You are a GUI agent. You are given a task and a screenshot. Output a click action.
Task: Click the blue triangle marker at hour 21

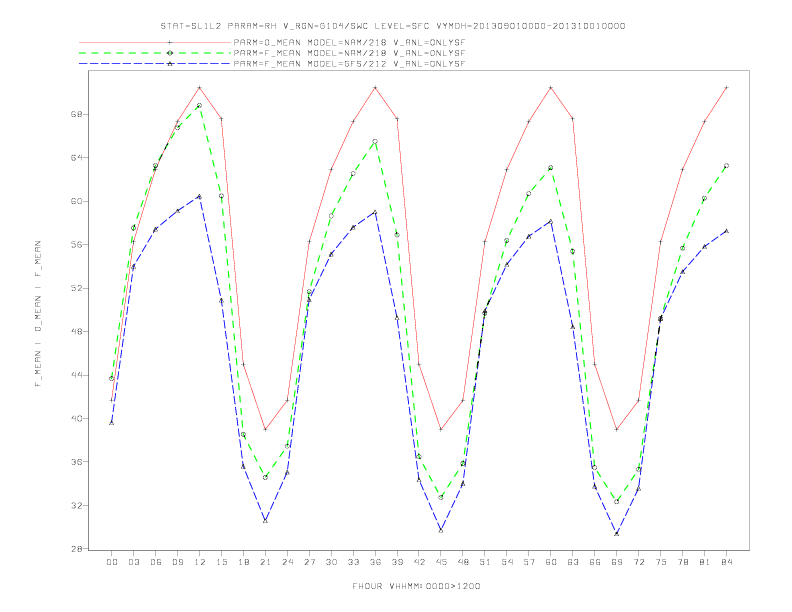coord(265,521)
